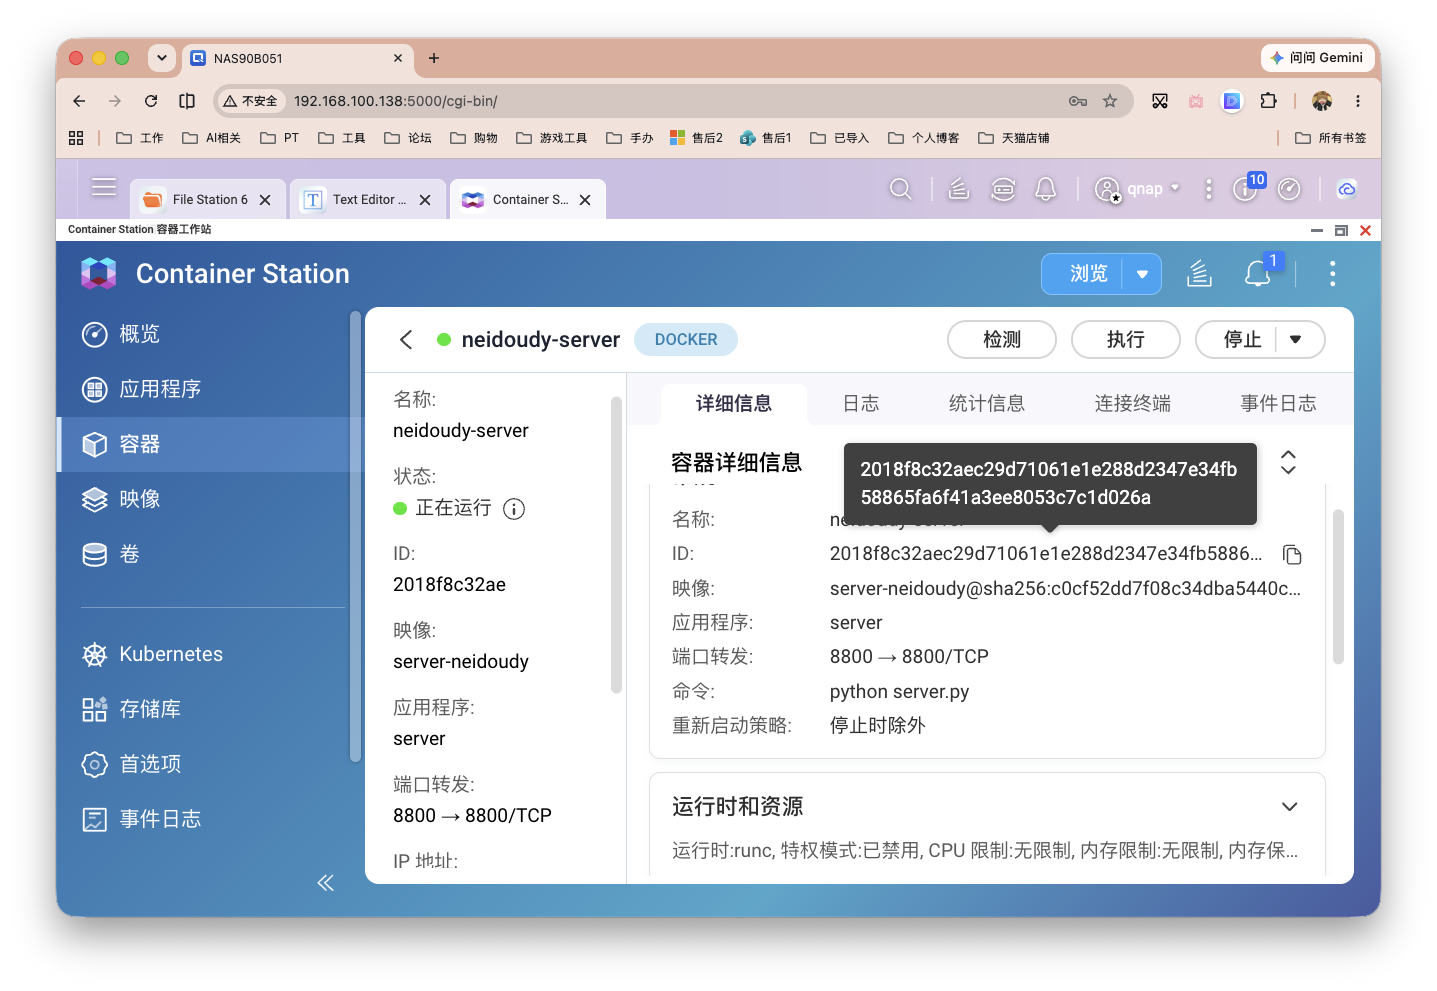Click the left info panel scrollbar
The width and height of the screenshot is (1437, 991).
coord(616,545)
